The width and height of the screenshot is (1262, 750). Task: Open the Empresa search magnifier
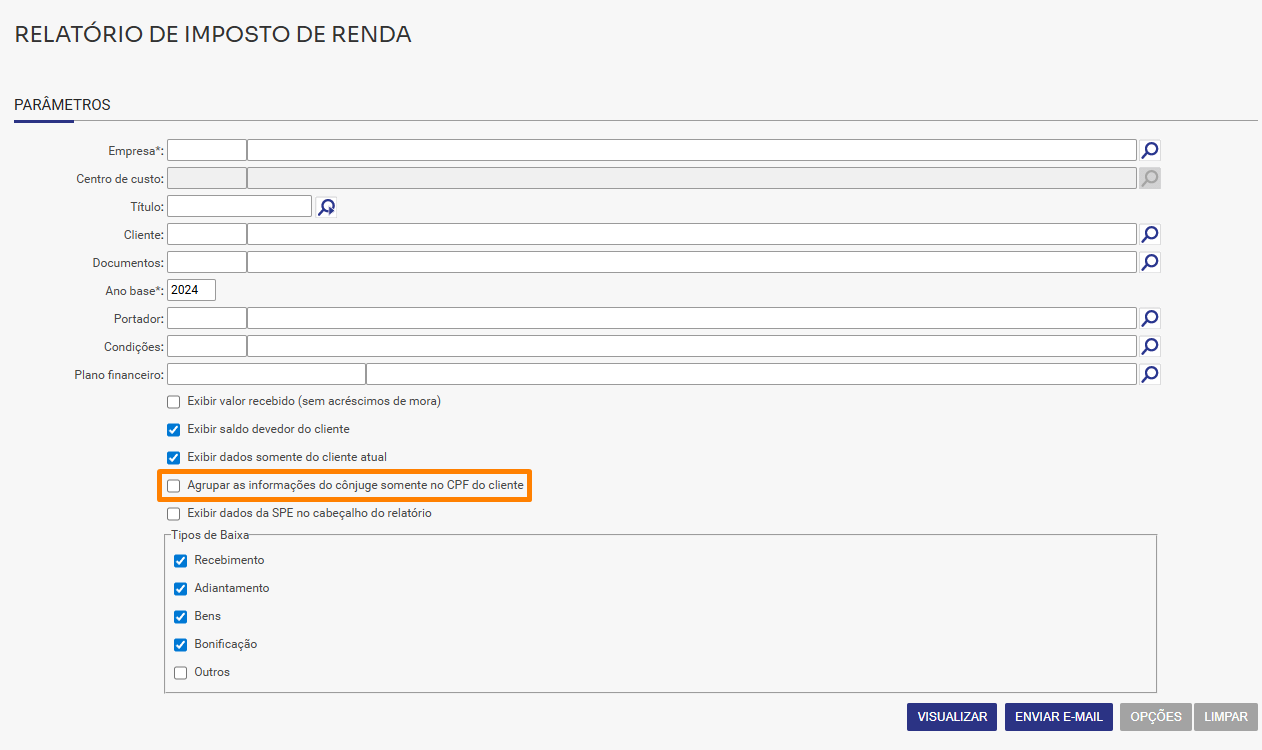click(x=1150, y=150)
